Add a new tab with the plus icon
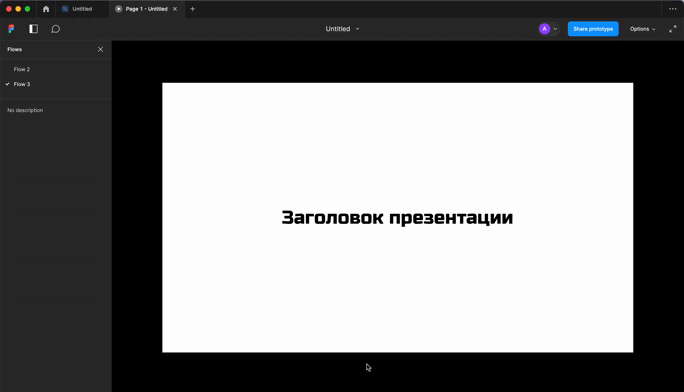This screenshot has width=684, height=392. (x=192, y=9)
